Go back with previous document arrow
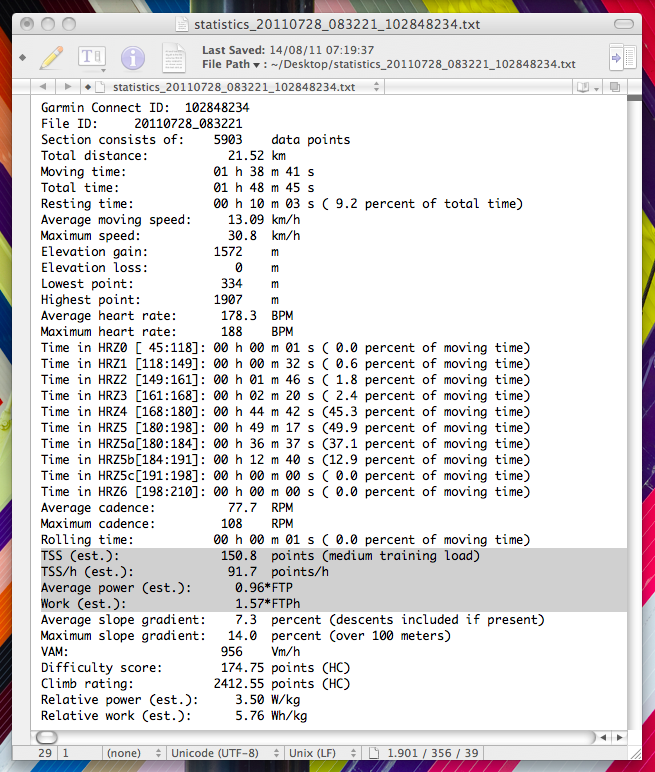This screenshot has width=655, height=772. point(43,87)
